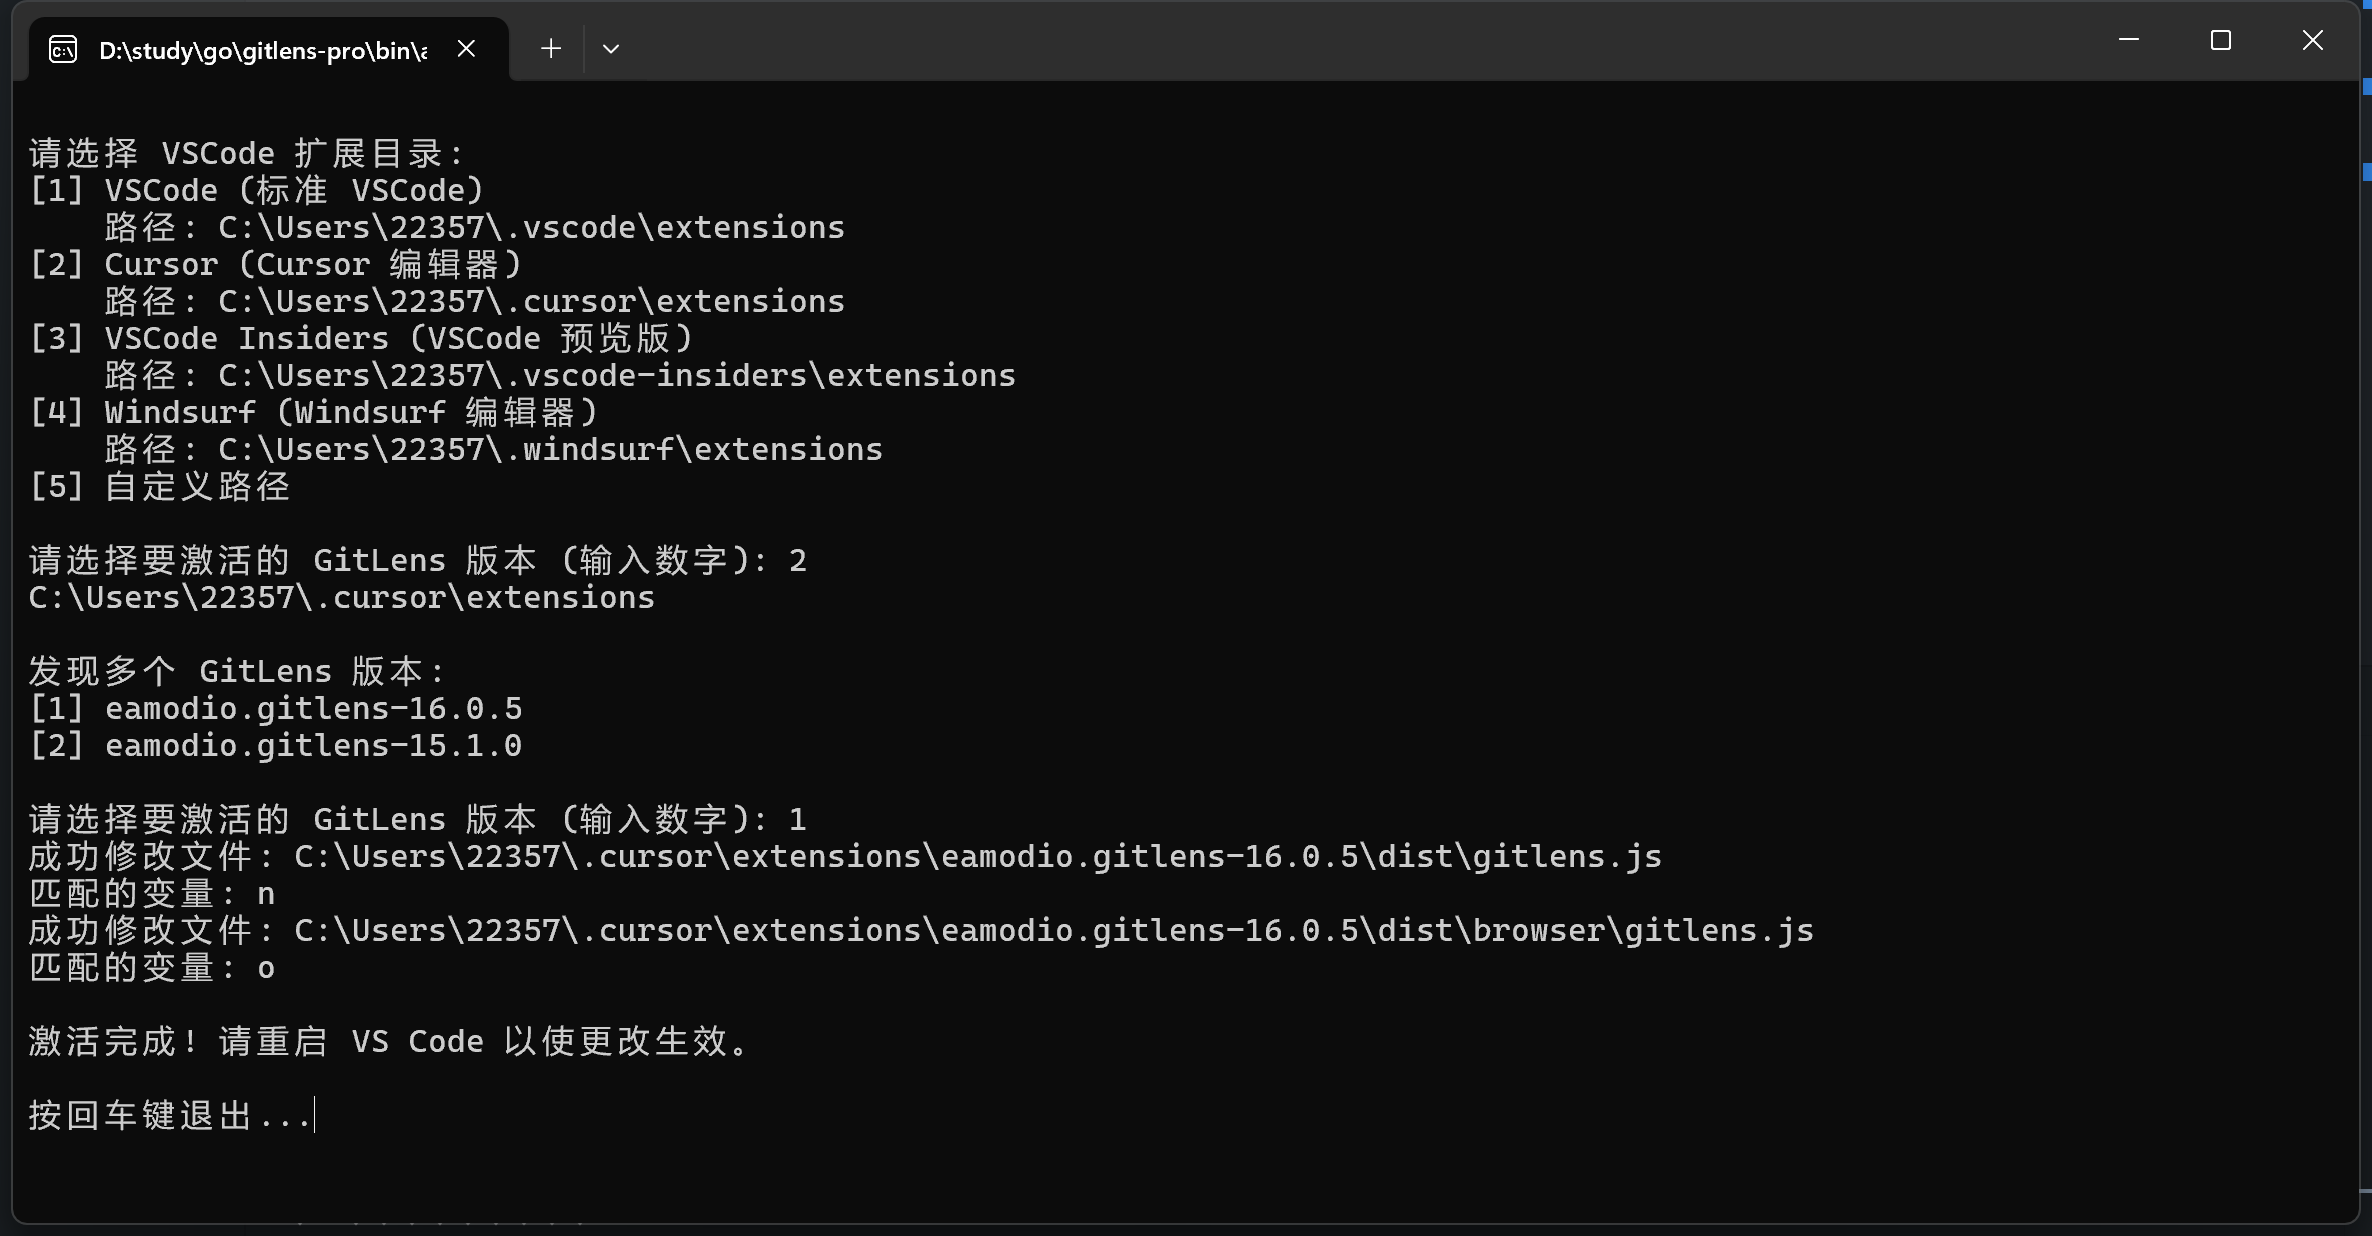
Task: Click the .vscode-insiders\extensions path line
Action: pyautogui.click(x=560, y=375)
